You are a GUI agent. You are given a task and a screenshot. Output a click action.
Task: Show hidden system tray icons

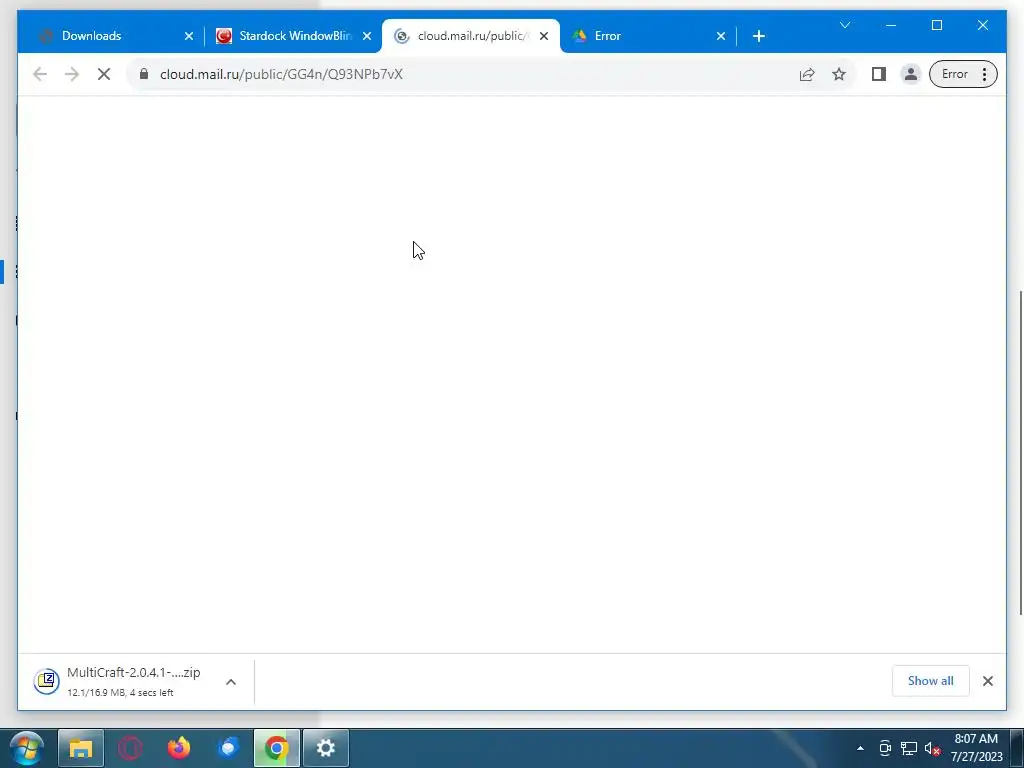pyautogui.click(x=860, y=748)
